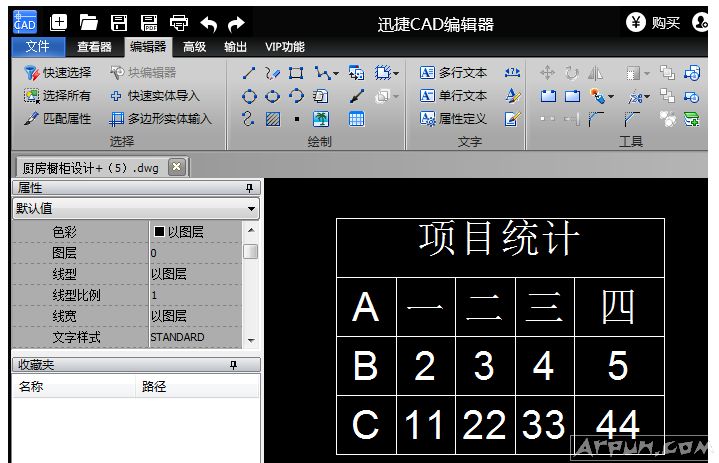Open the polyline tool dropdown arrow
The height and width of the screenshot is (463, 719).
point(336,73)
